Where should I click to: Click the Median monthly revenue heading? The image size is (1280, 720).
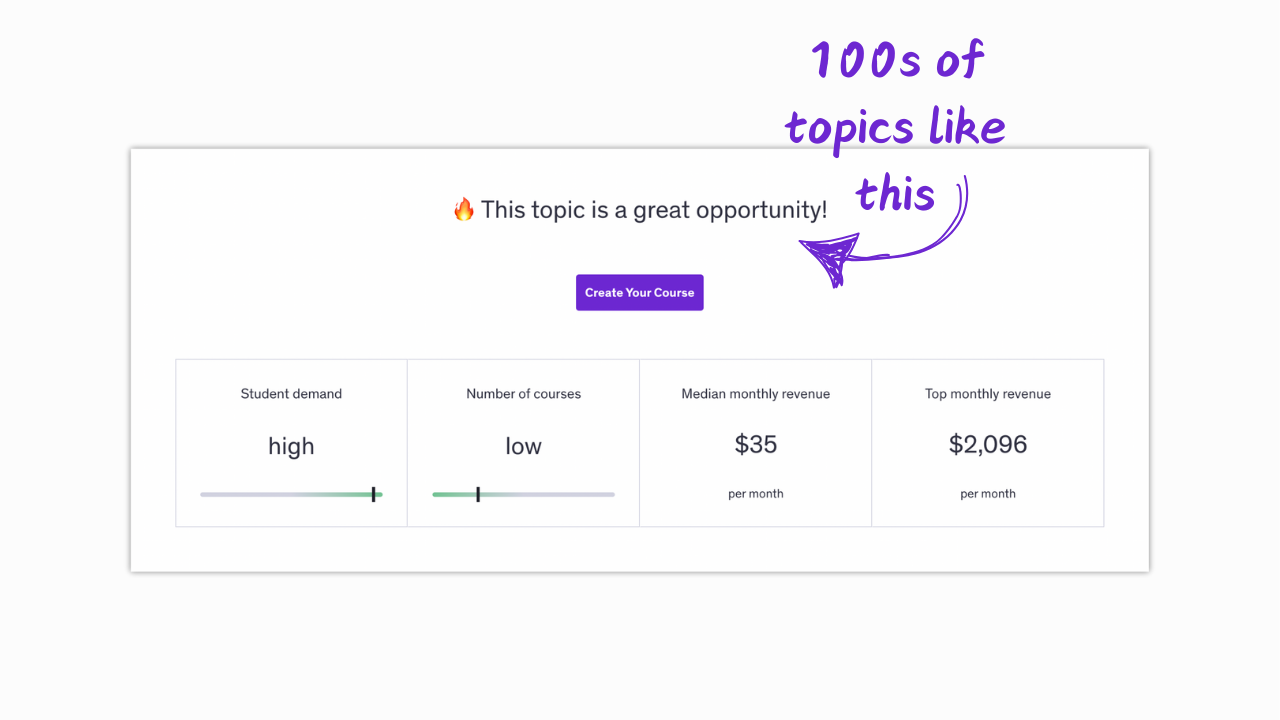point(756,394)
